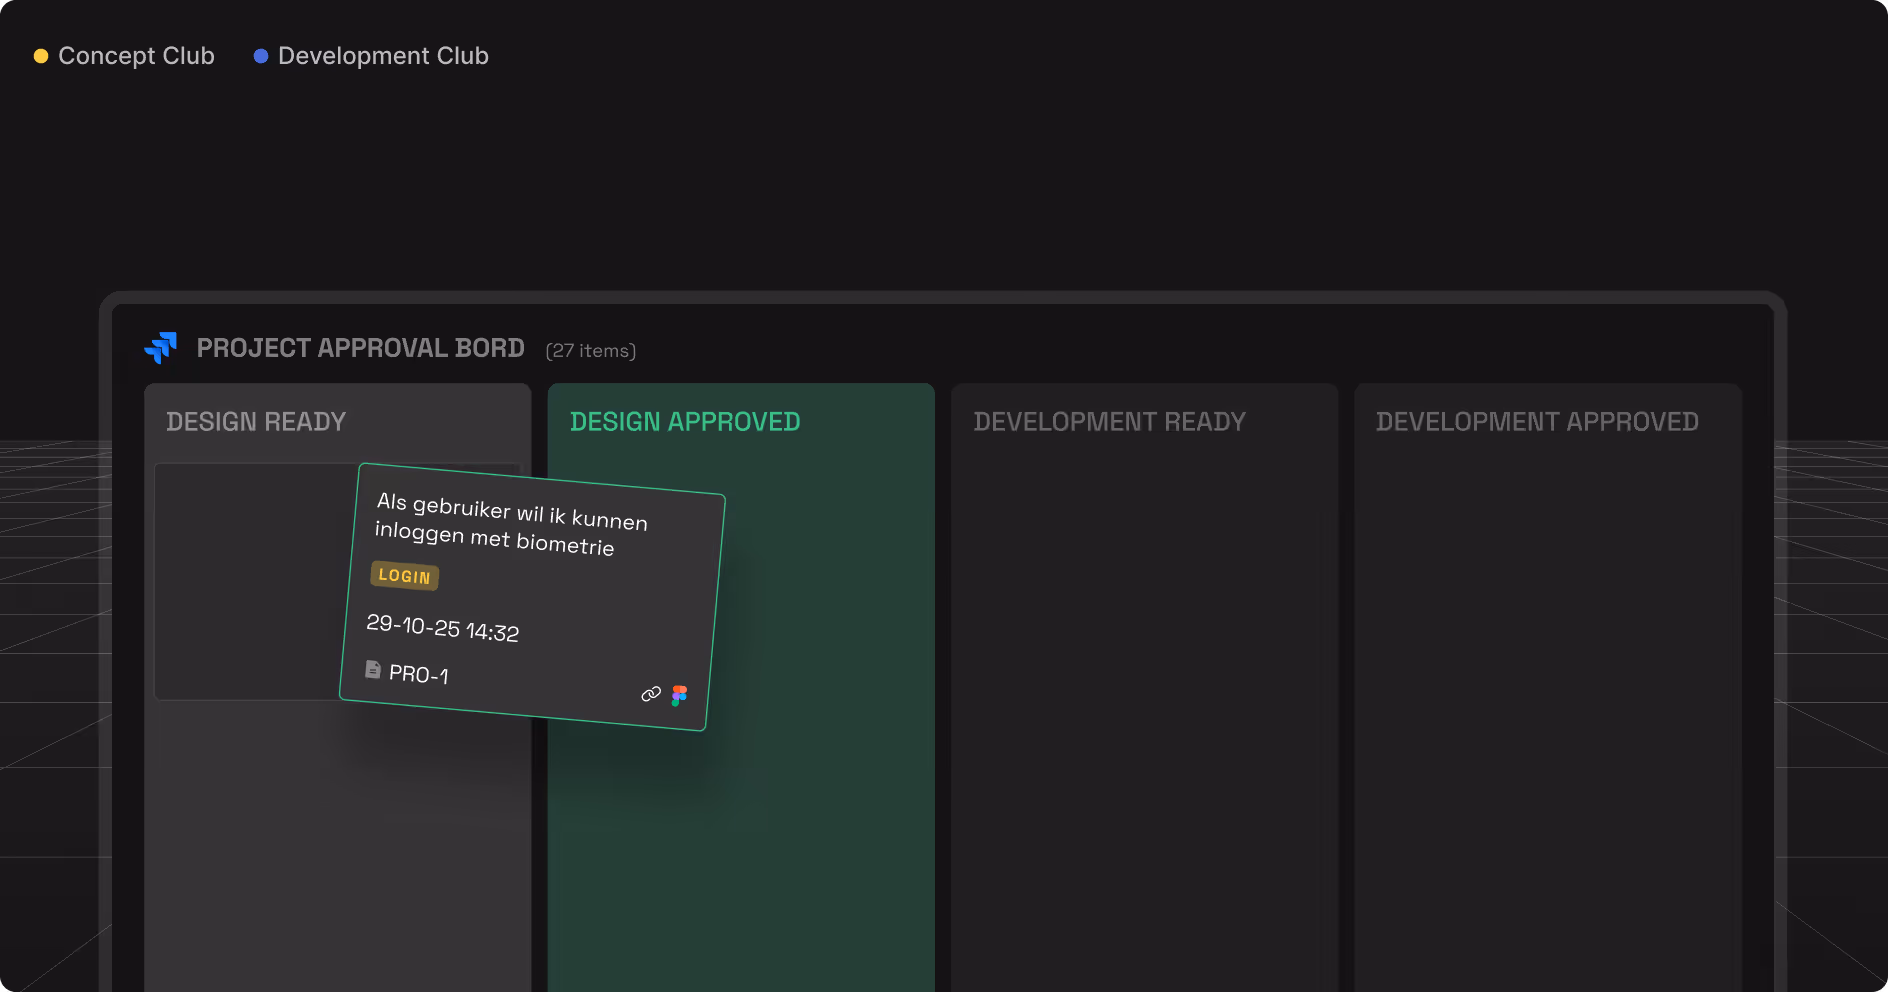Click the yellow dot beside Concept Club

(x=40, y=56)
